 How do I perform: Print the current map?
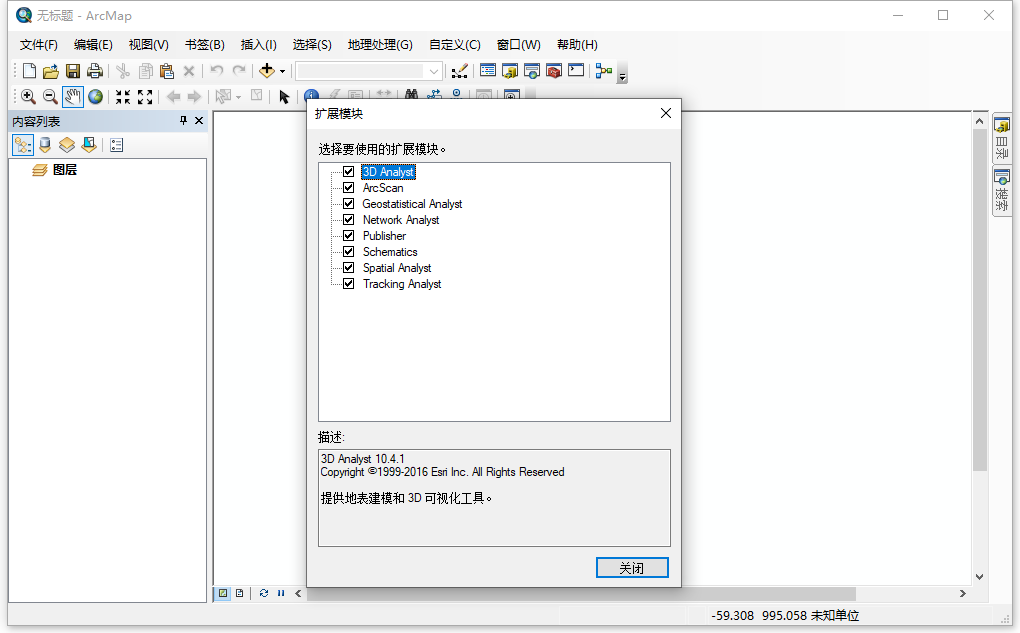[x=95, y=71]
